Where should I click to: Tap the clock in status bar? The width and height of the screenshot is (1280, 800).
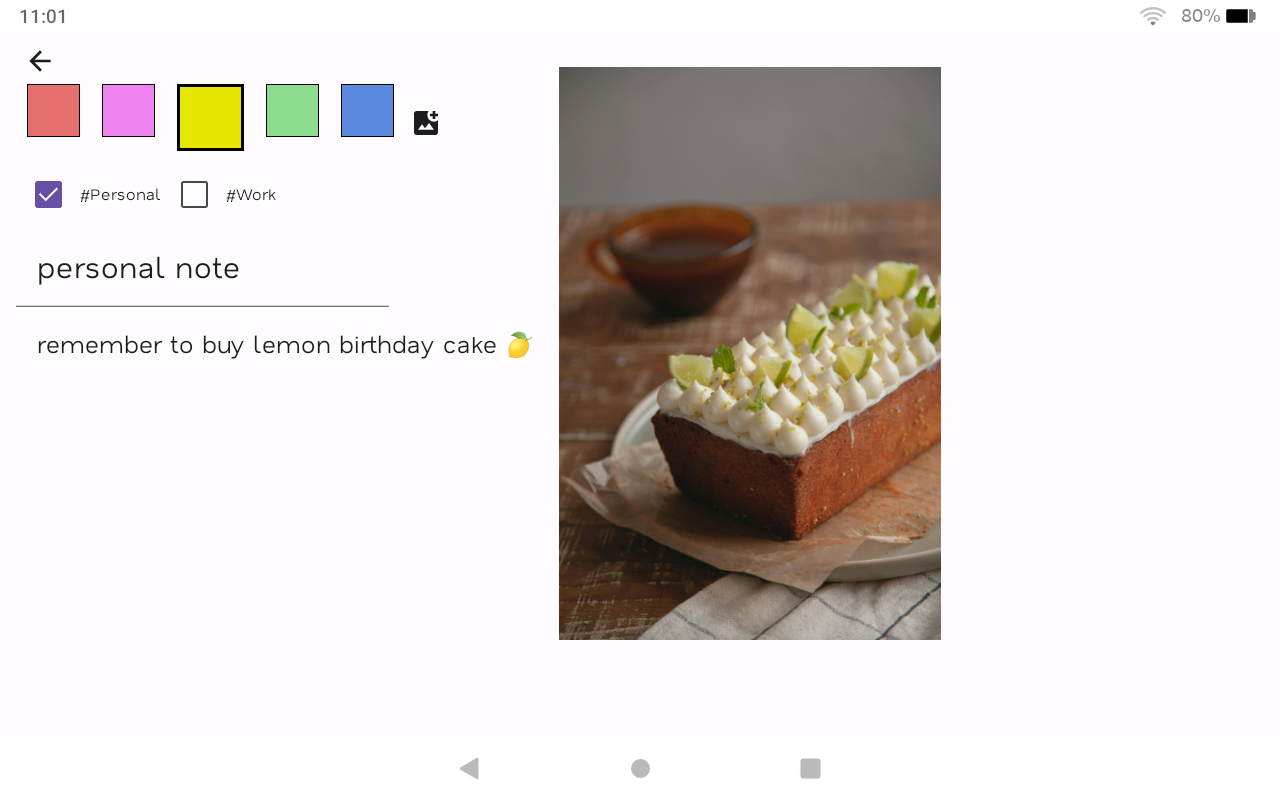coord(43,16)
